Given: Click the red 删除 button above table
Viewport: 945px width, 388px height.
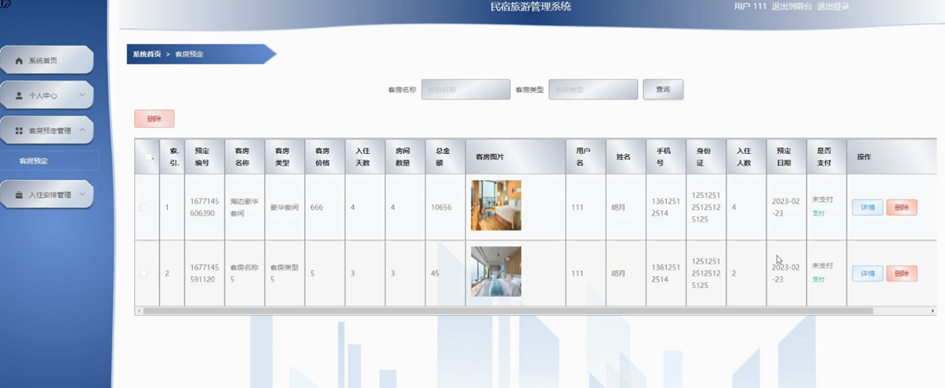Looking at the screenshot, I should tap(154, 119).
